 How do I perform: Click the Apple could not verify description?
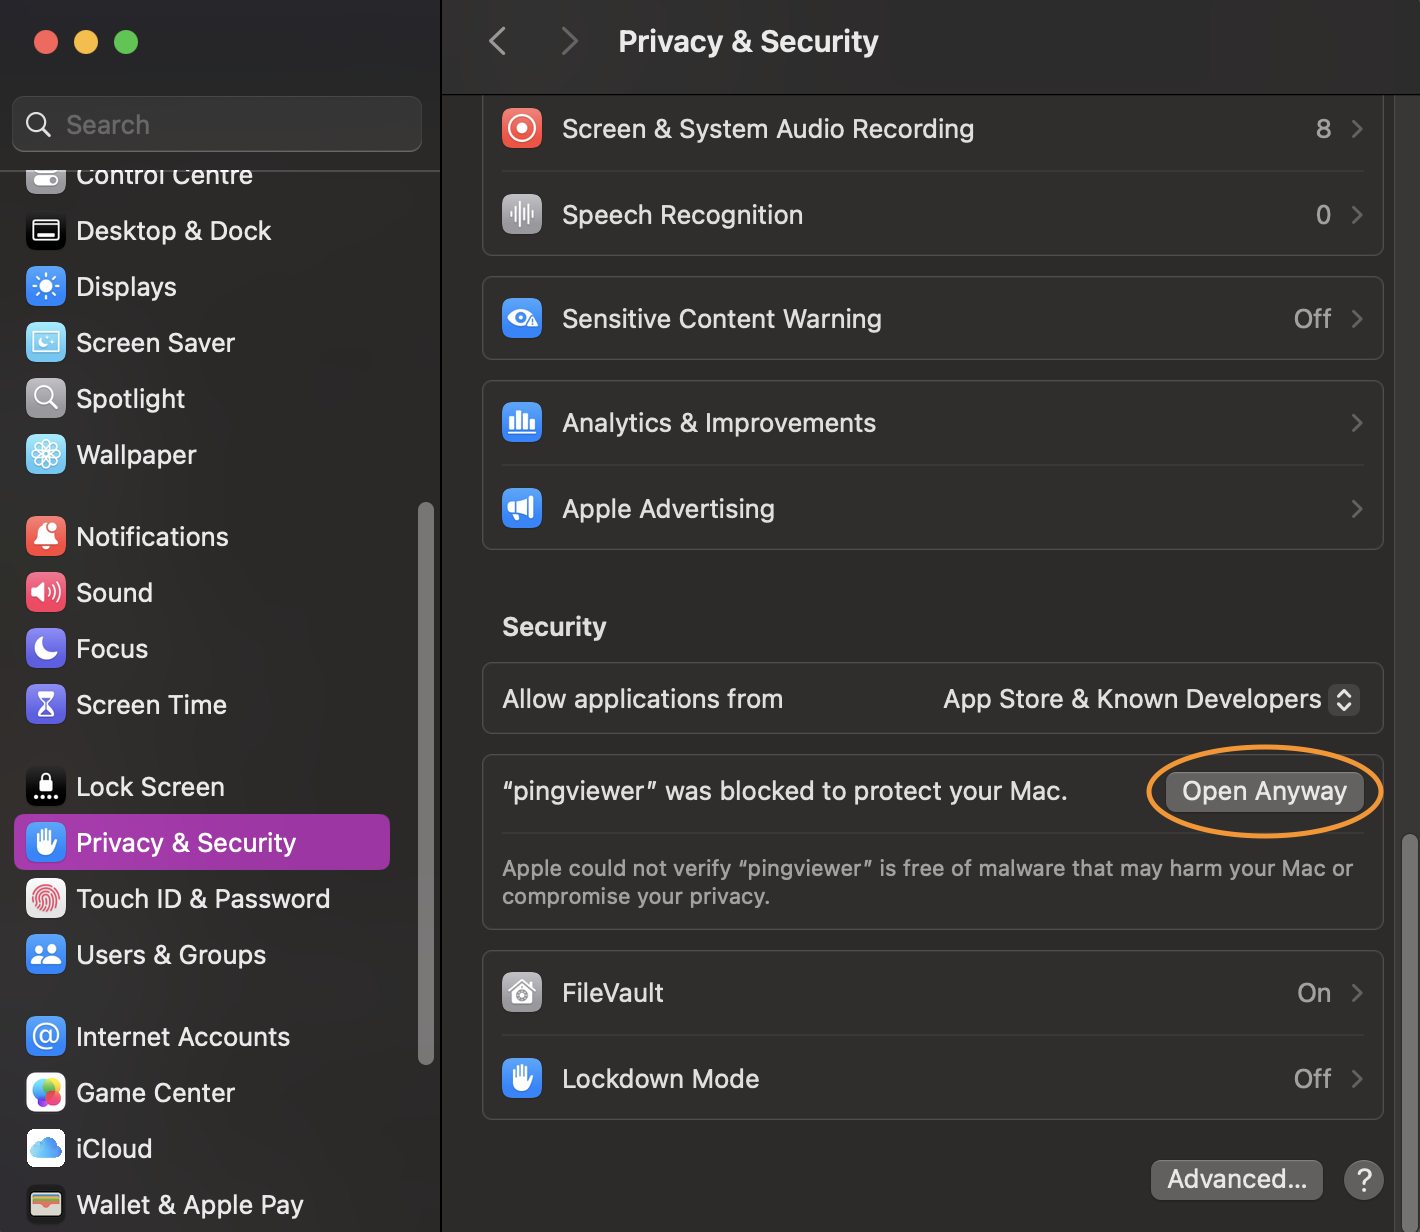pyautogui.click(x=927, y=882)
